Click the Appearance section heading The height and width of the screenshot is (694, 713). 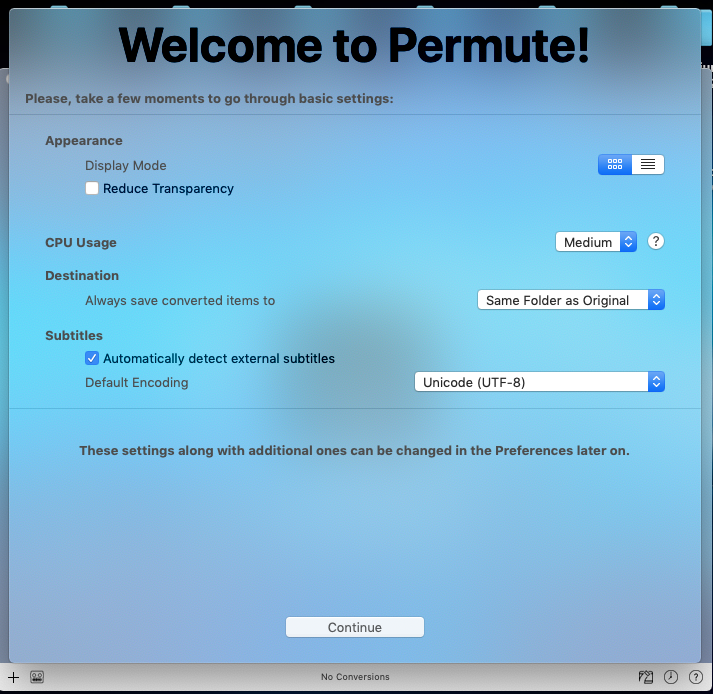(x=84, y=141)
